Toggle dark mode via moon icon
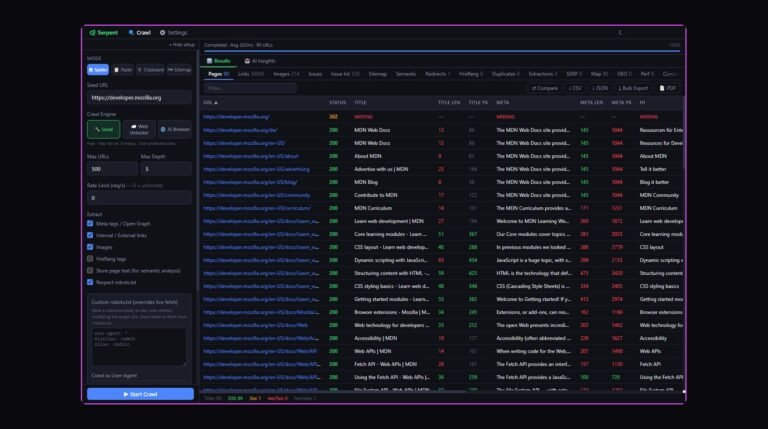Image resolution: width=768 pixels, height=429 pixels. point(620,33)
